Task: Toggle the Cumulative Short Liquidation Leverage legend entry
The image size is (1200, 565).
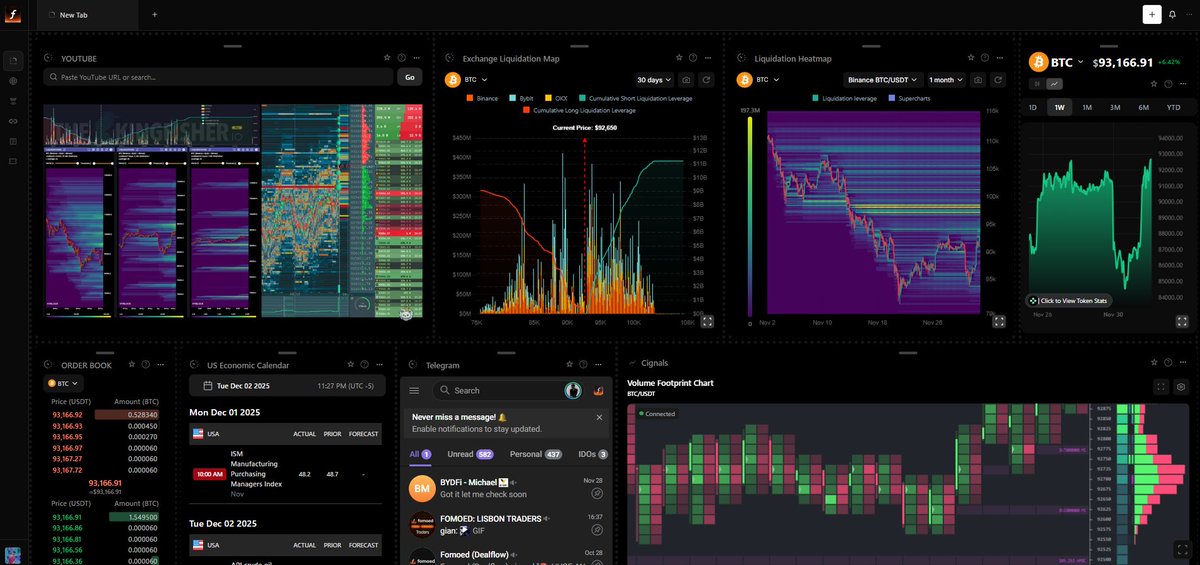Action: 636,98
